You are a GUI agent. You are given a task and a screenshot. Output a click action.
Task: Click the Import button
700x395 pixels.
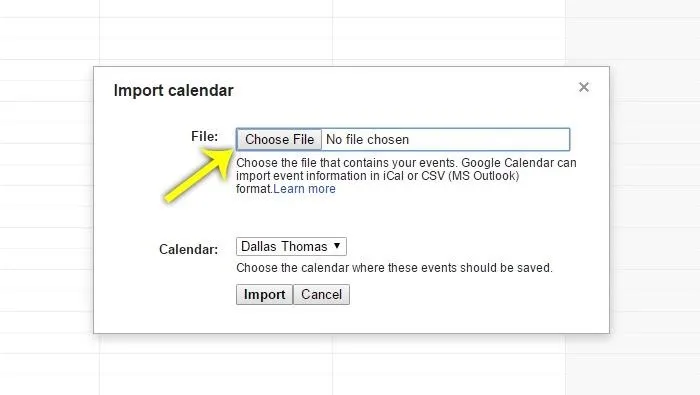point(264,295)
